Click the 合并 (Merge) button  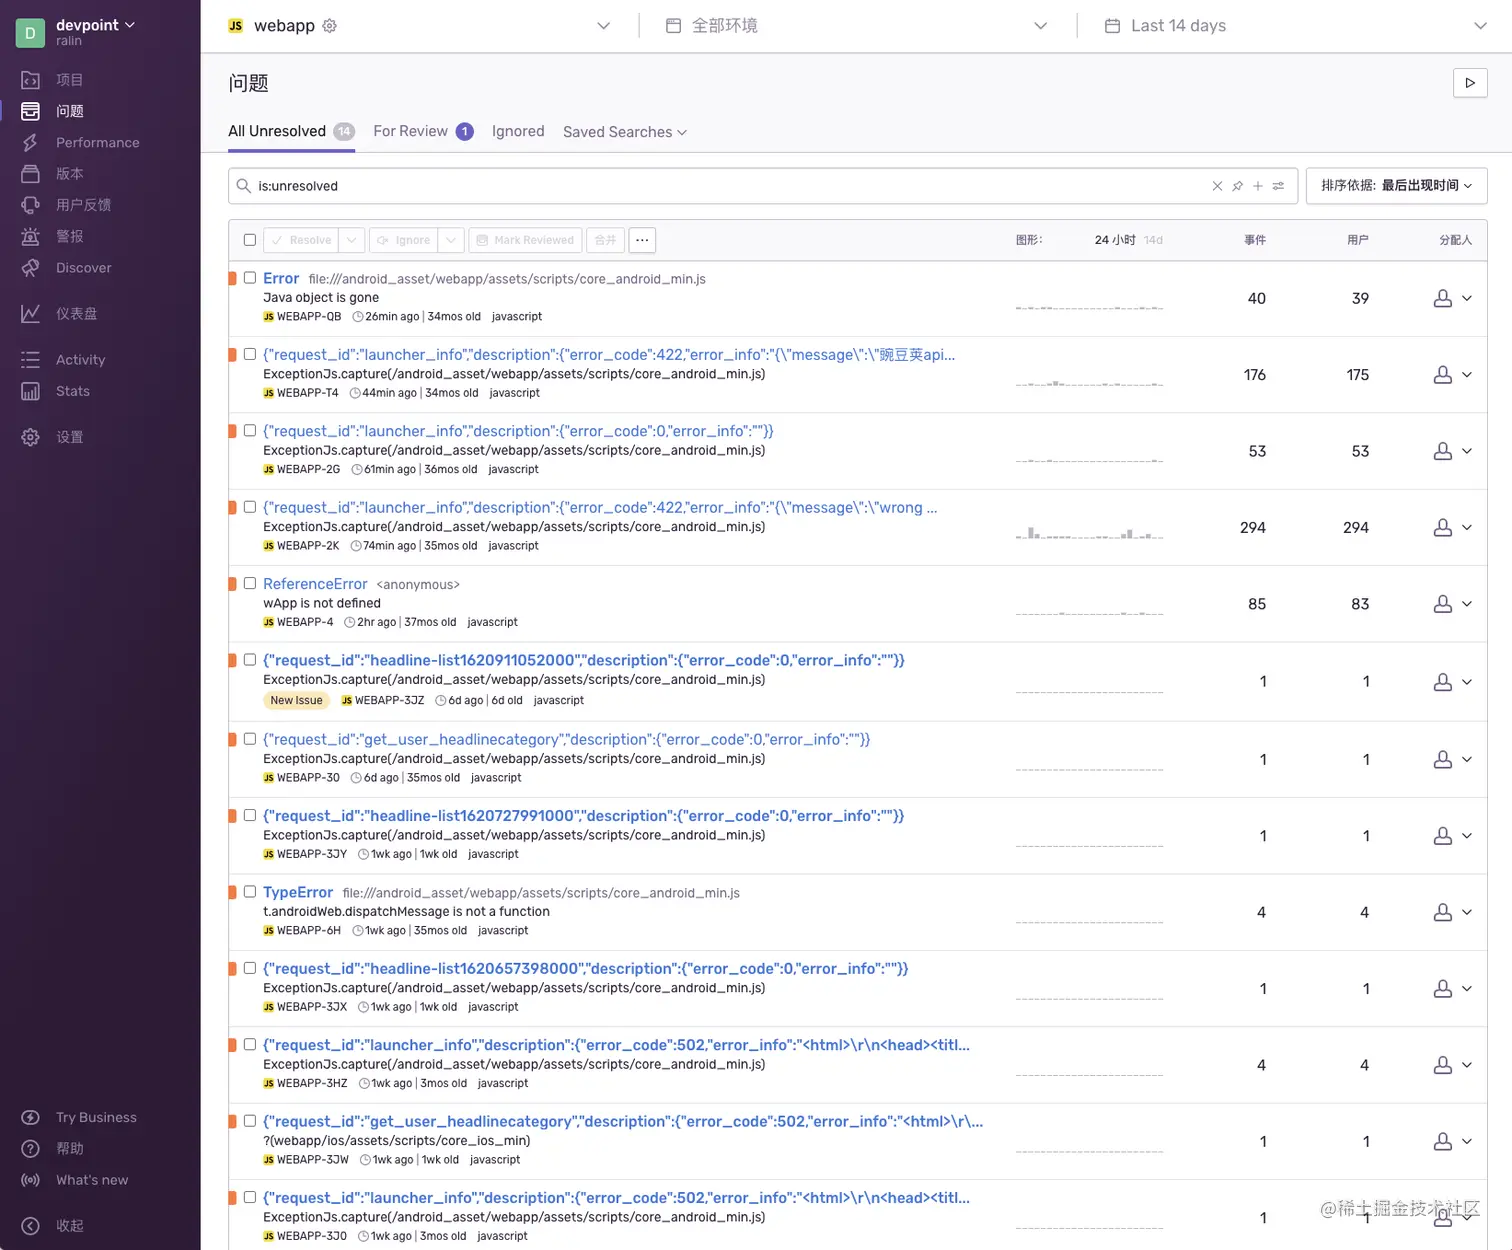(x=605, y=240)
